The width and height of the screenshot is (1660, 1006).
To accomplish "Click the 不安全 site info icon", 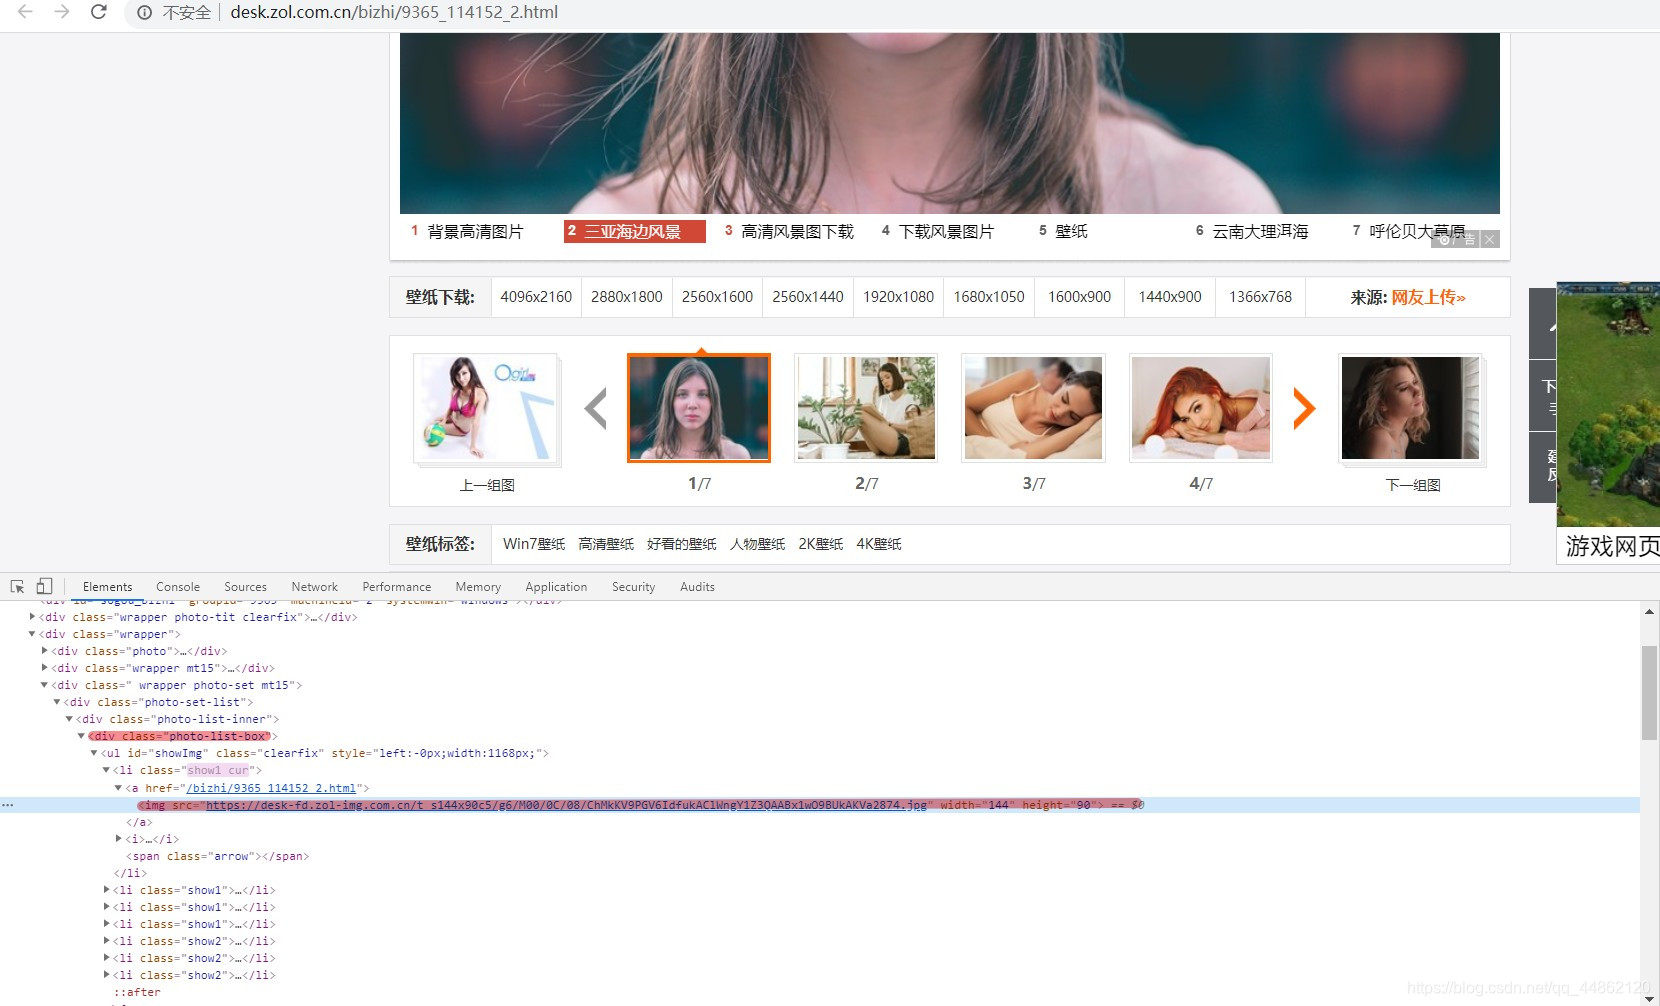I will coord(145,13).
